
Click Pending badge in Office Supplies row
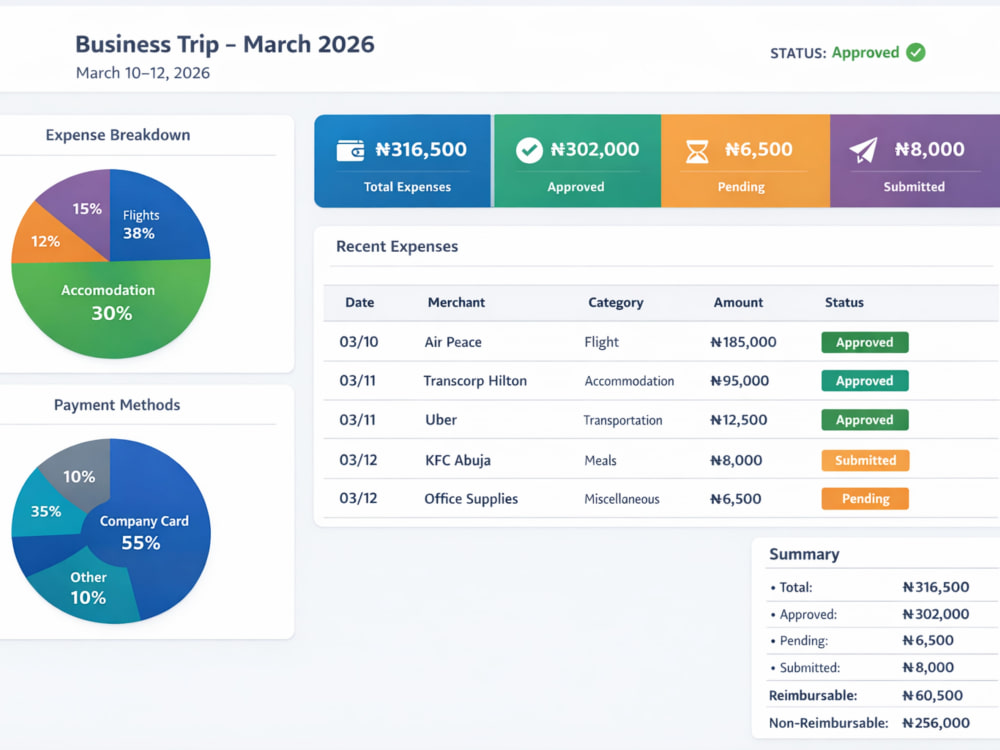coord(865,499)
